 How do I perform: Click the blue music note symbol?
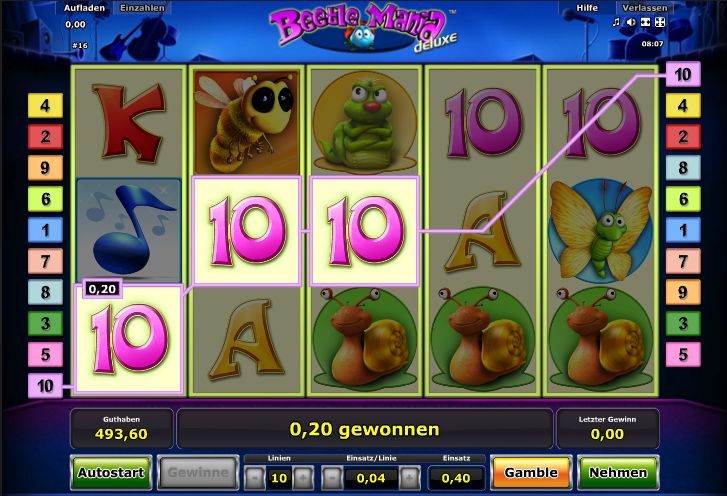click(x=128, y=230)
